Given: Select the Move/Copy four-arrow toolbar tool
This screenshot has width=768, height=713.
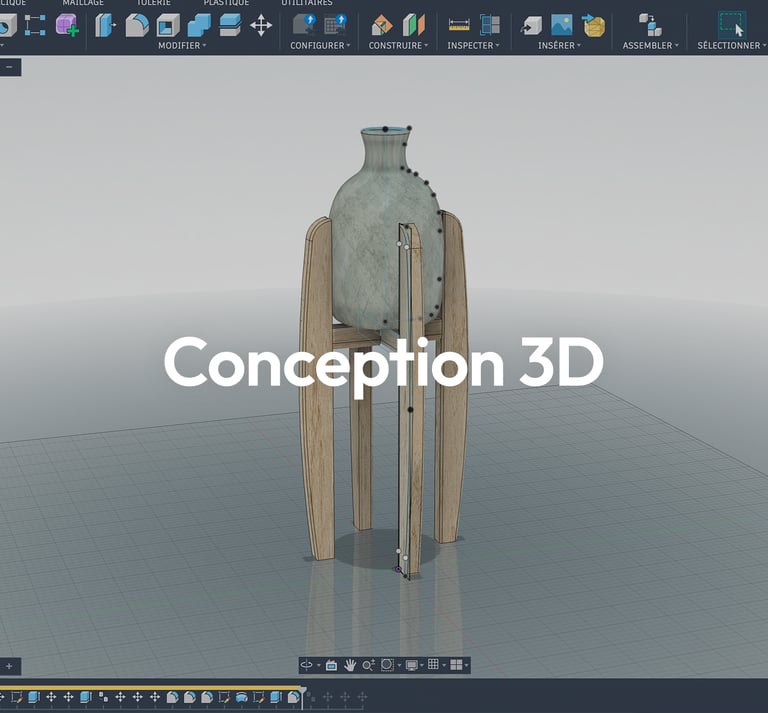Looking at the screenshot, I should 261,25.
